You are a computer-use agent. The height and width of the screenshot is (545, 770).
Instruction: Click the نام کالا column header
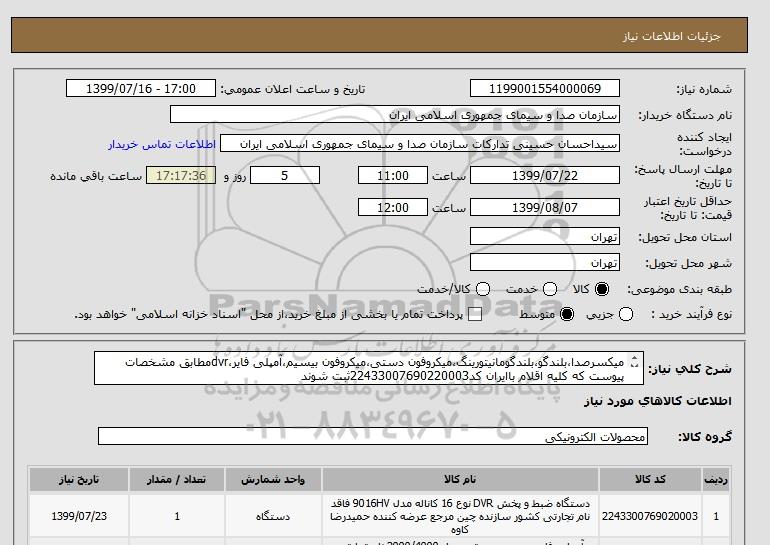(x=460, y=479)
